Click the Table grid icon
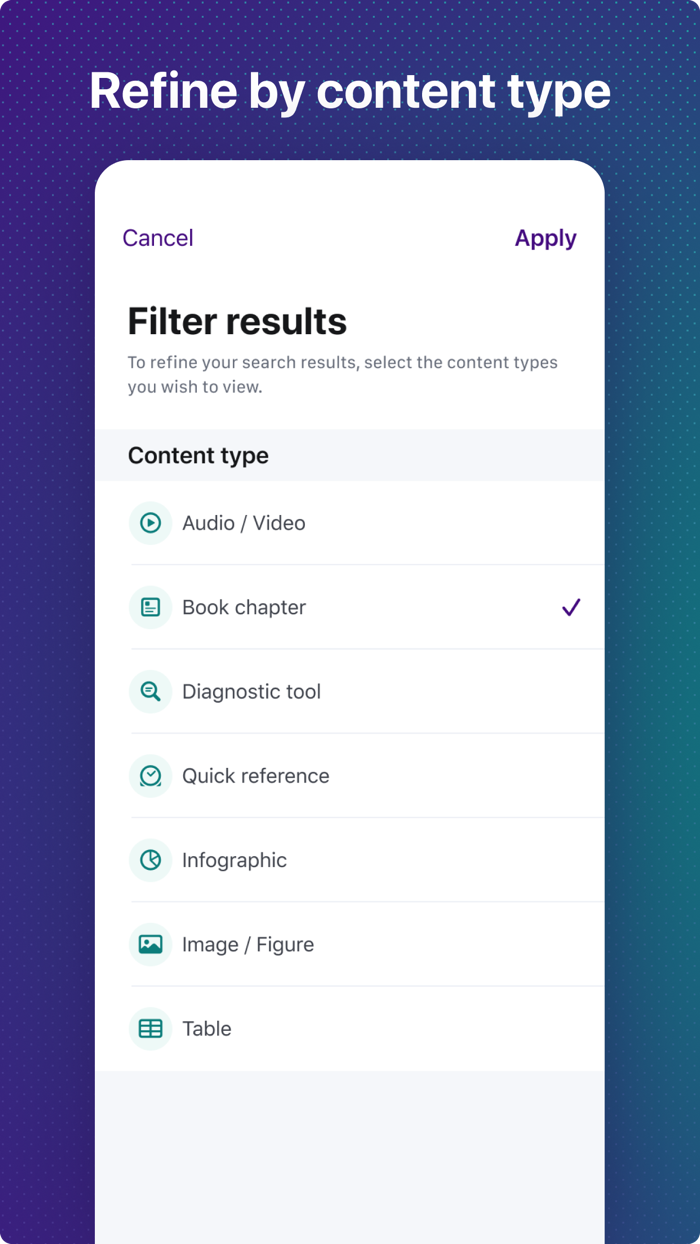This screenshot has height=1244, width=700. coord(150,1029)
